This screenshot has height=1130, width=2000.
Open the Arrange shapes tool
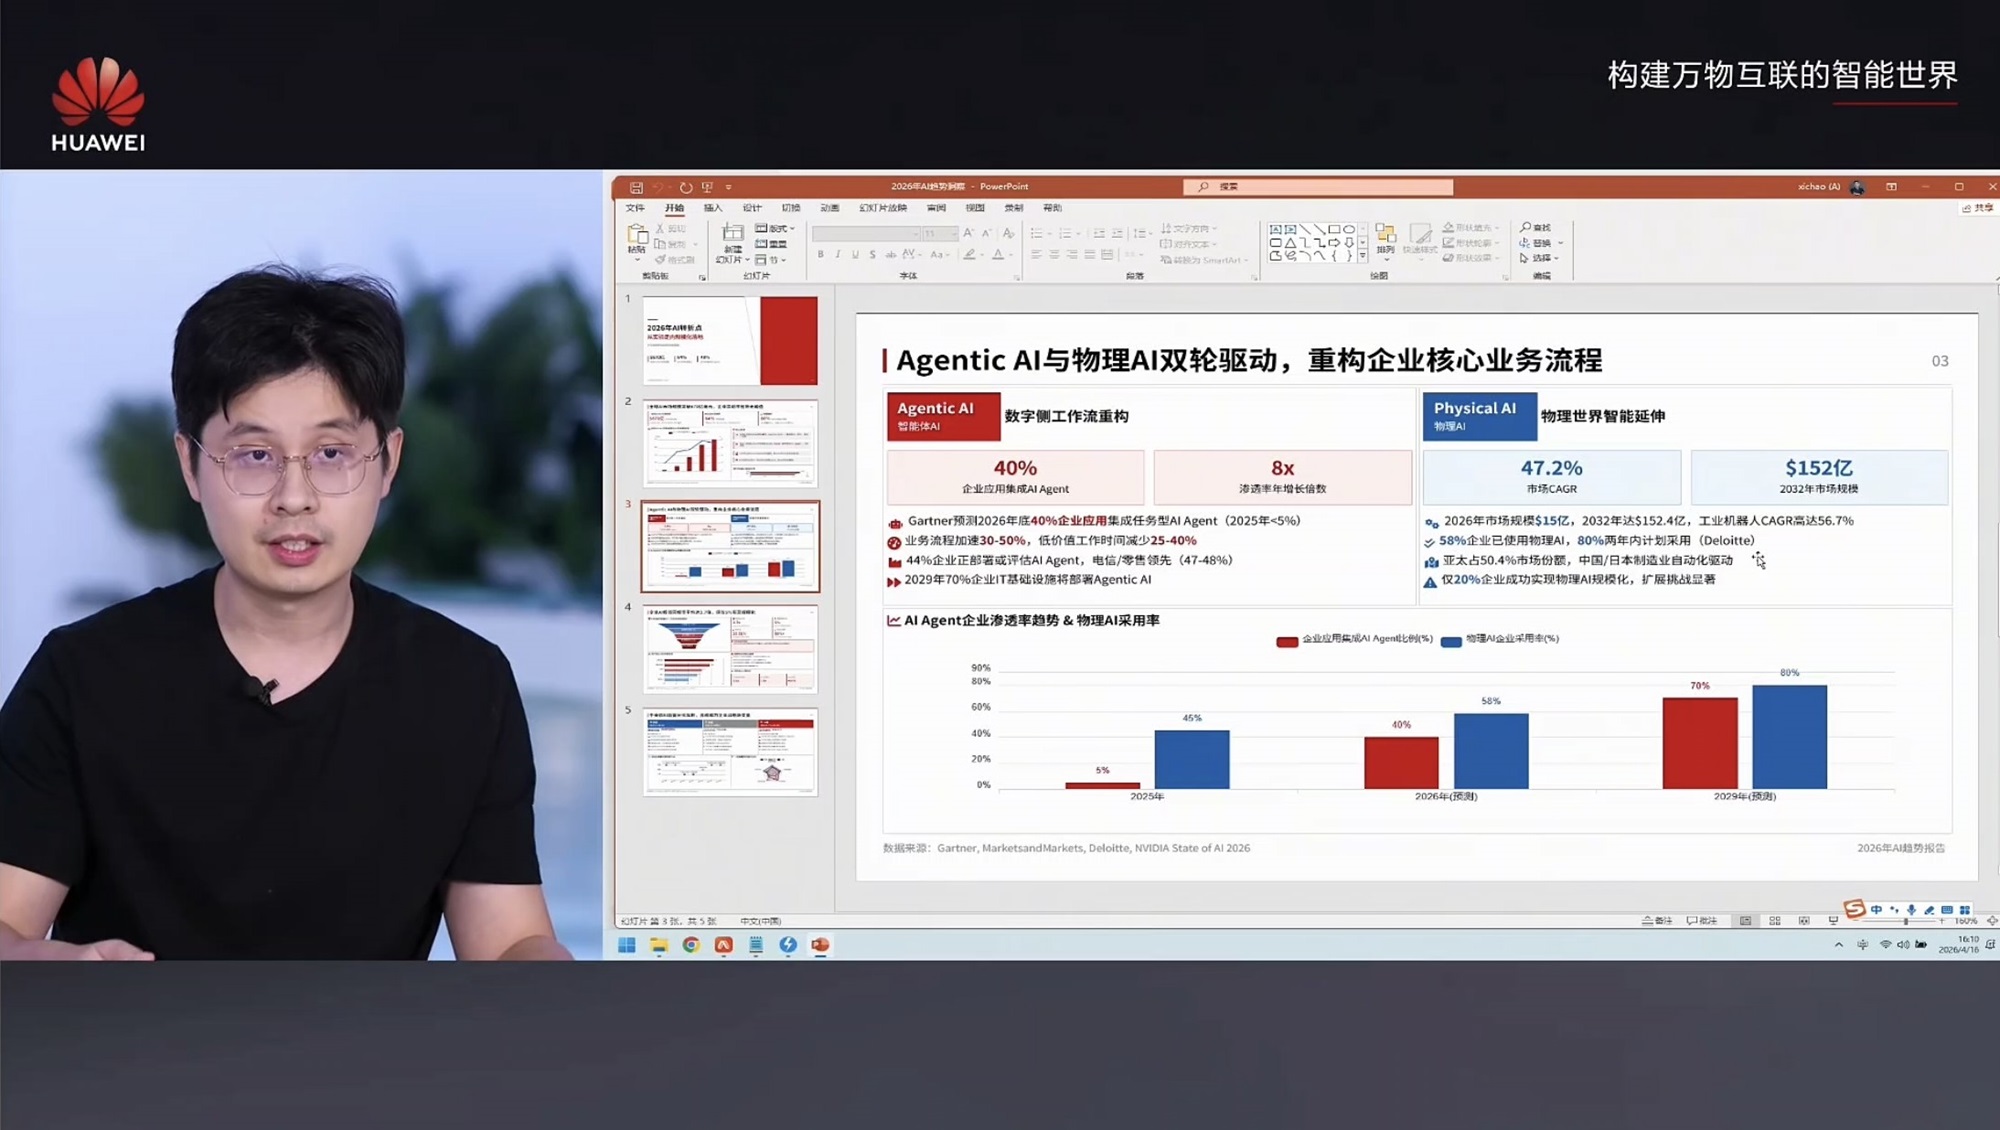(1385, 239)
